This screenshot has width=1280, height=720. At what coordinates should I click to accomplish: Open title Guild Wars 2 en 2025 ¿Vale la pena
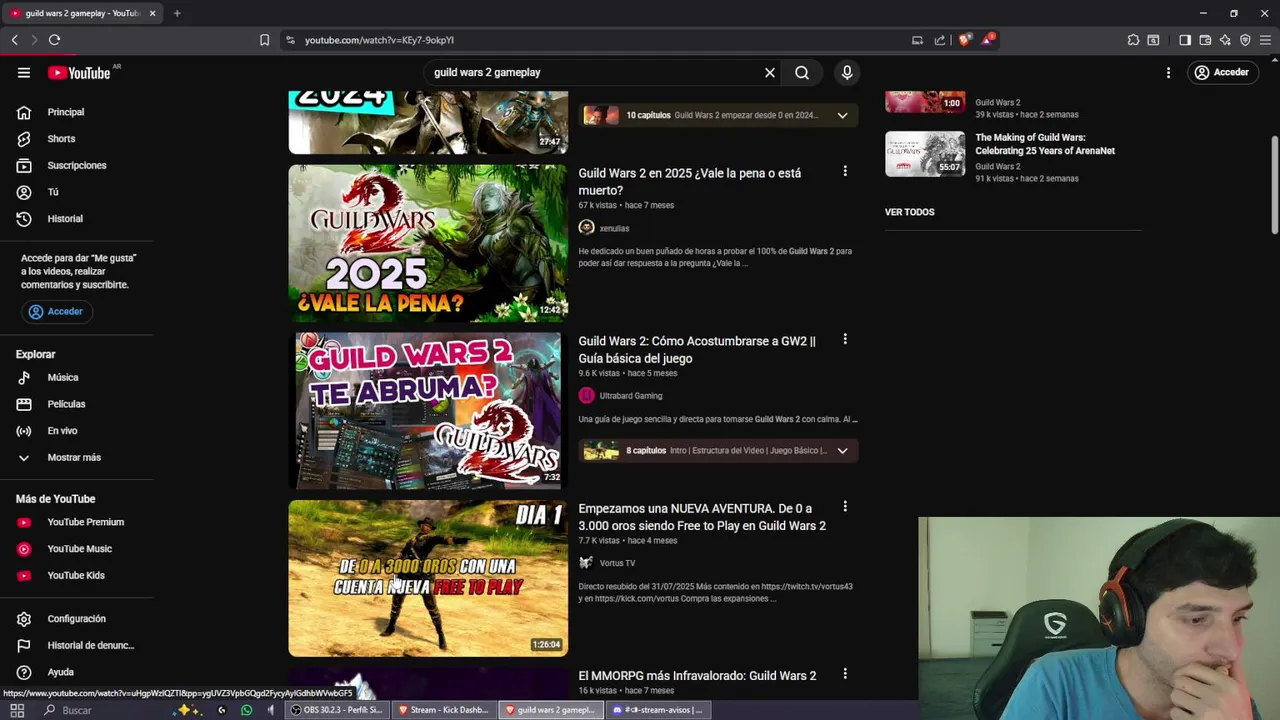point(690,182)
